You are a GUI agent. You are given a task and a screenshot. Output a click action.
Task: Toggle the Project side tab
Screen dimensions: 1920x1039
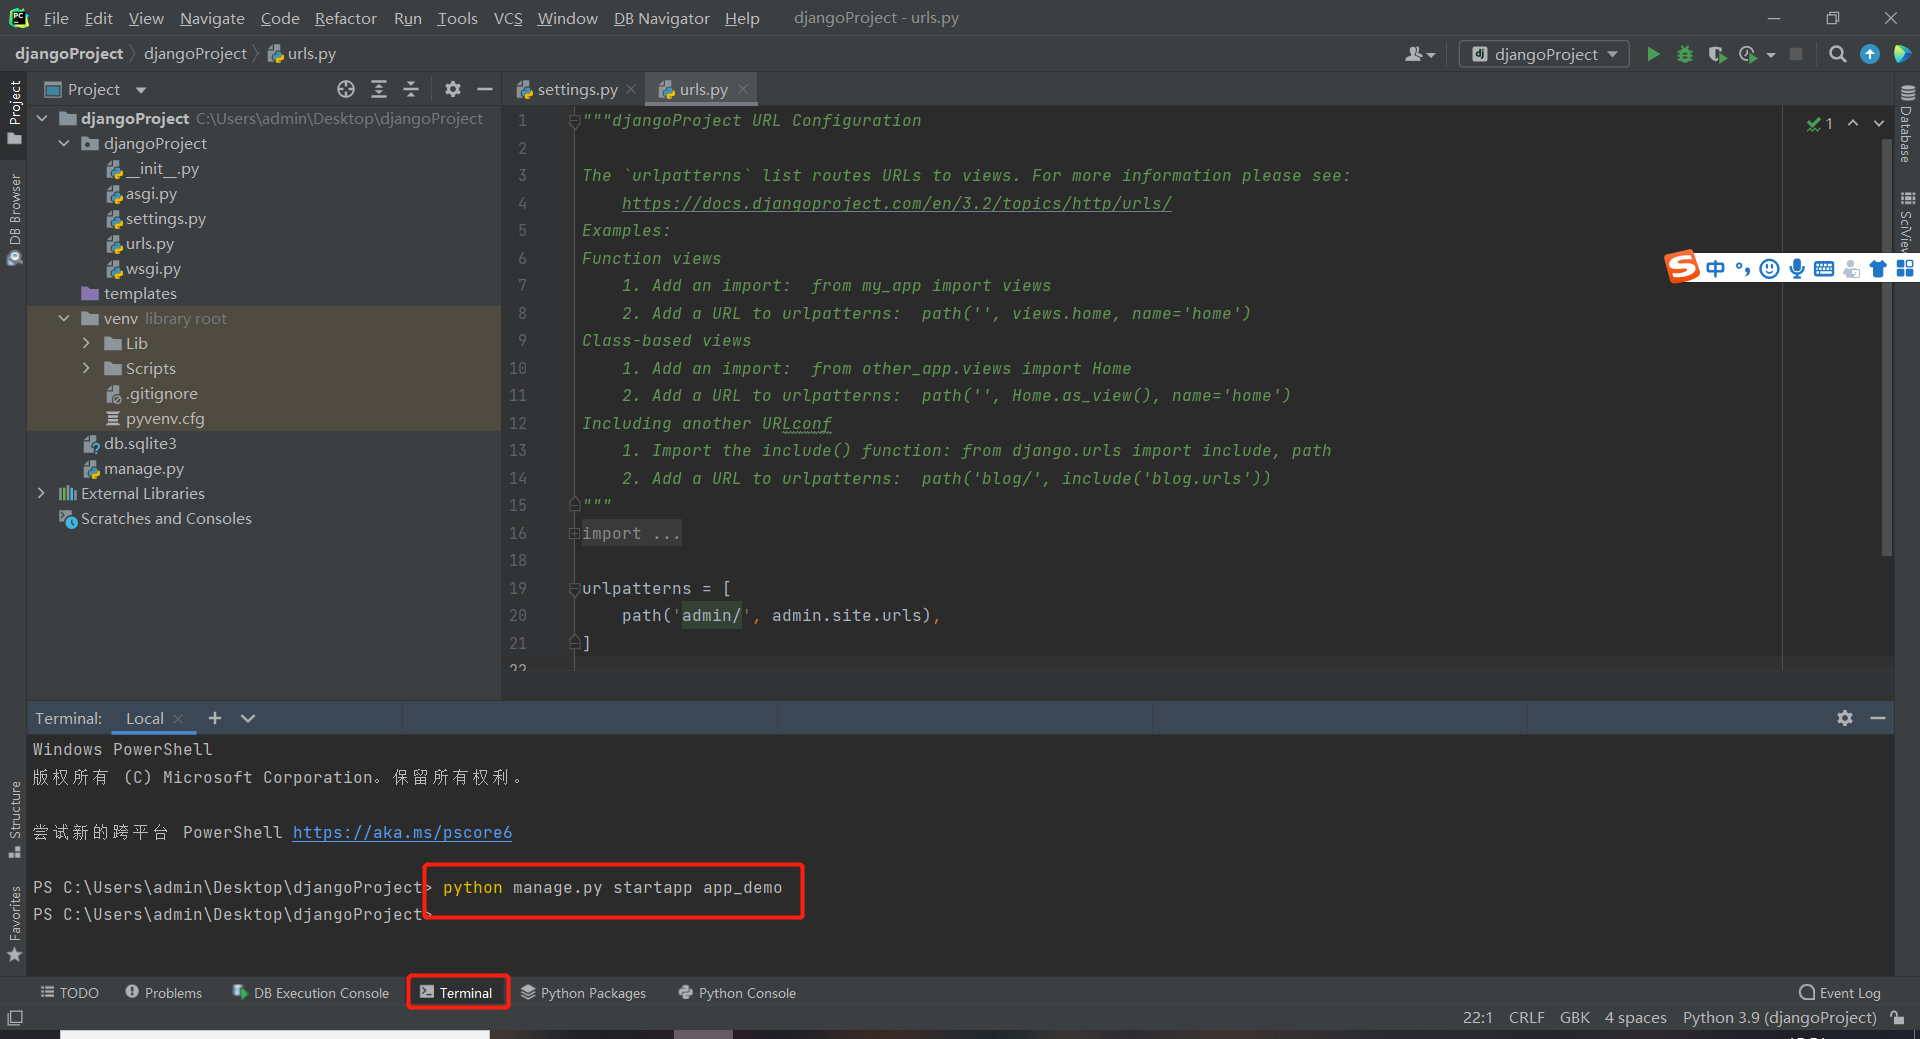point(14,112)
